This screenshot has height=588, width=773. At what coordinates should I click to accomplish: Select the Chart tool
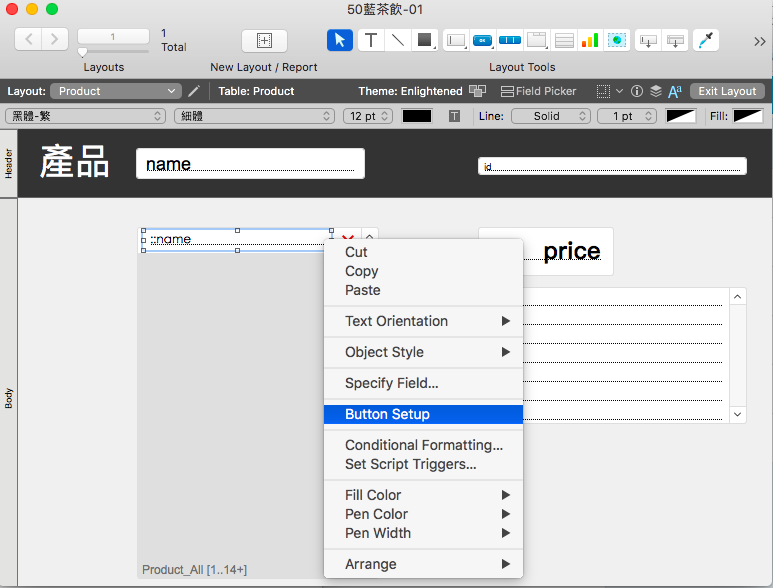pos(590,40)
